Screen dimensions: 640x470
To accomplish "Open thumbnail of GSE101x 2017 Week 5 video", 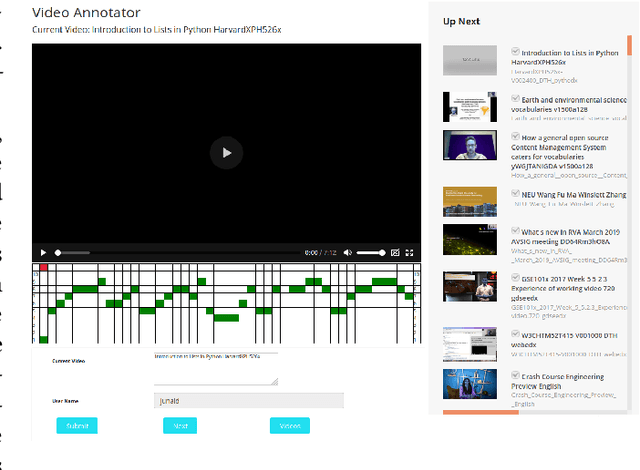I will (x=470, y=286).
